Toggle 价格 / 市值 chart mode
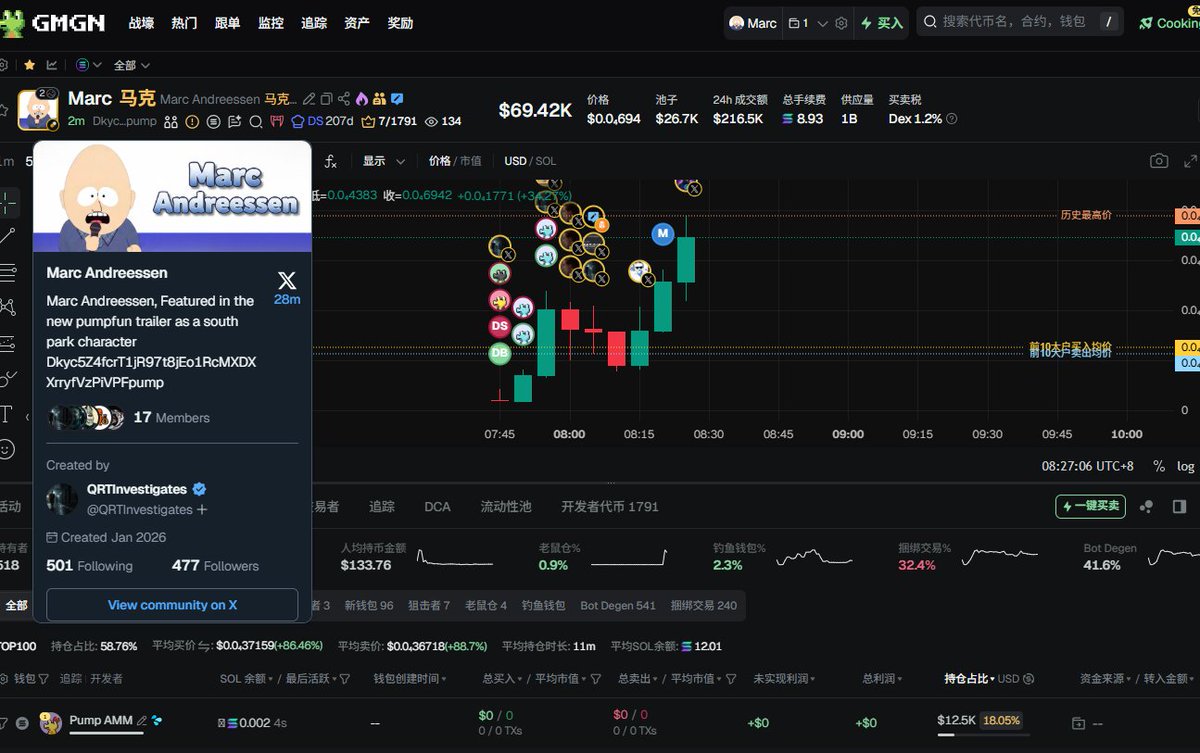The image size is (1200, 753). pos(455,161)
